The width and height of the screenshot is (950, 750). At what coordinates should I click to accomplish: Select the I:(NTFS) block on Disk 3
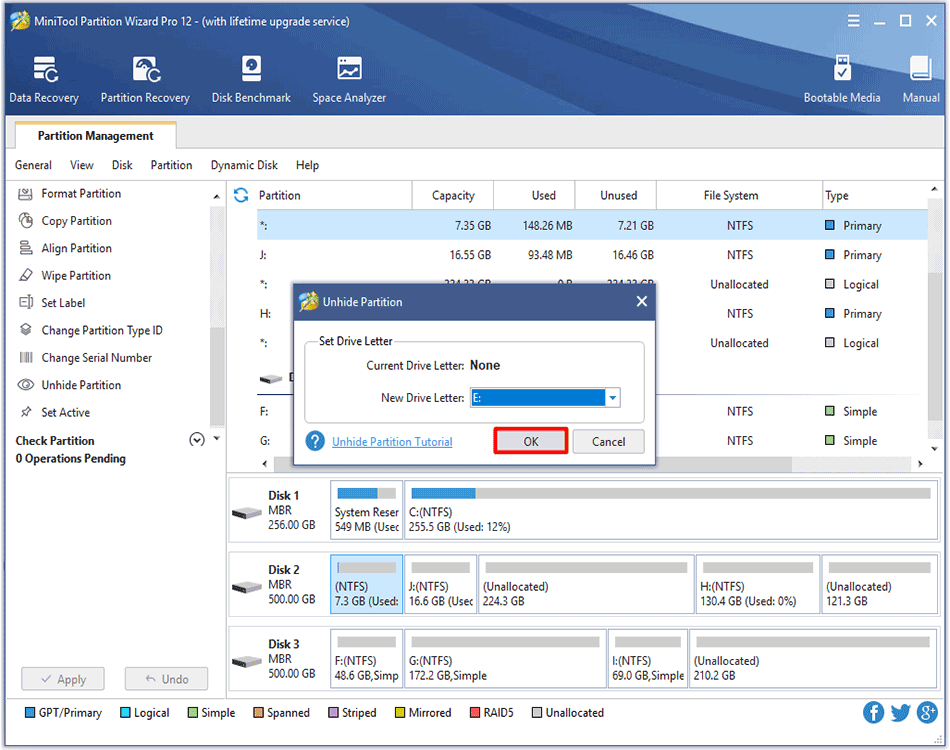(648, 659)
